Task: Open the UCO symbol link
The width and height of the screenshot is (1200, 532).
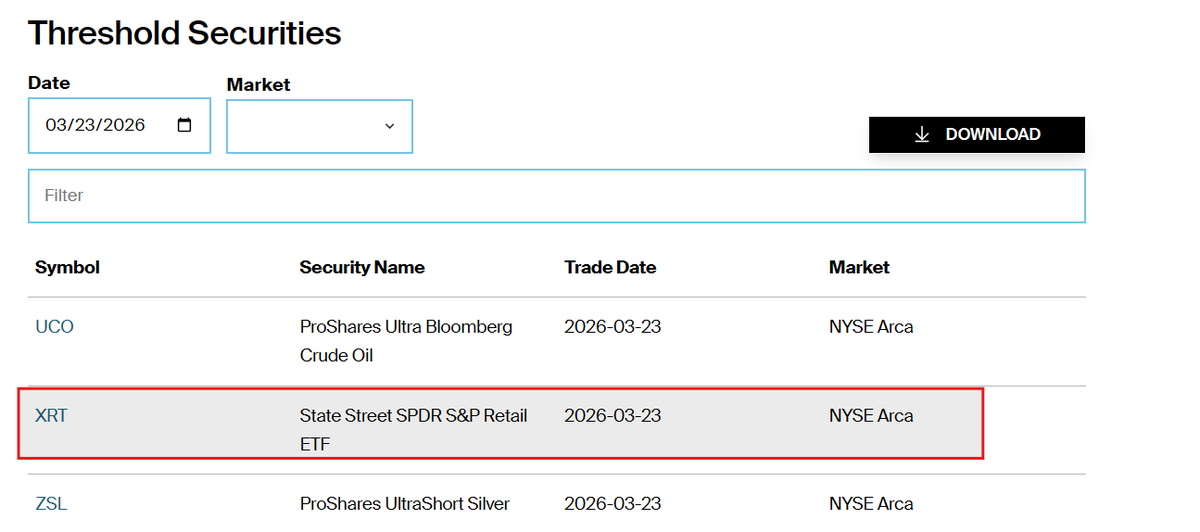Action: coord(54,327)
